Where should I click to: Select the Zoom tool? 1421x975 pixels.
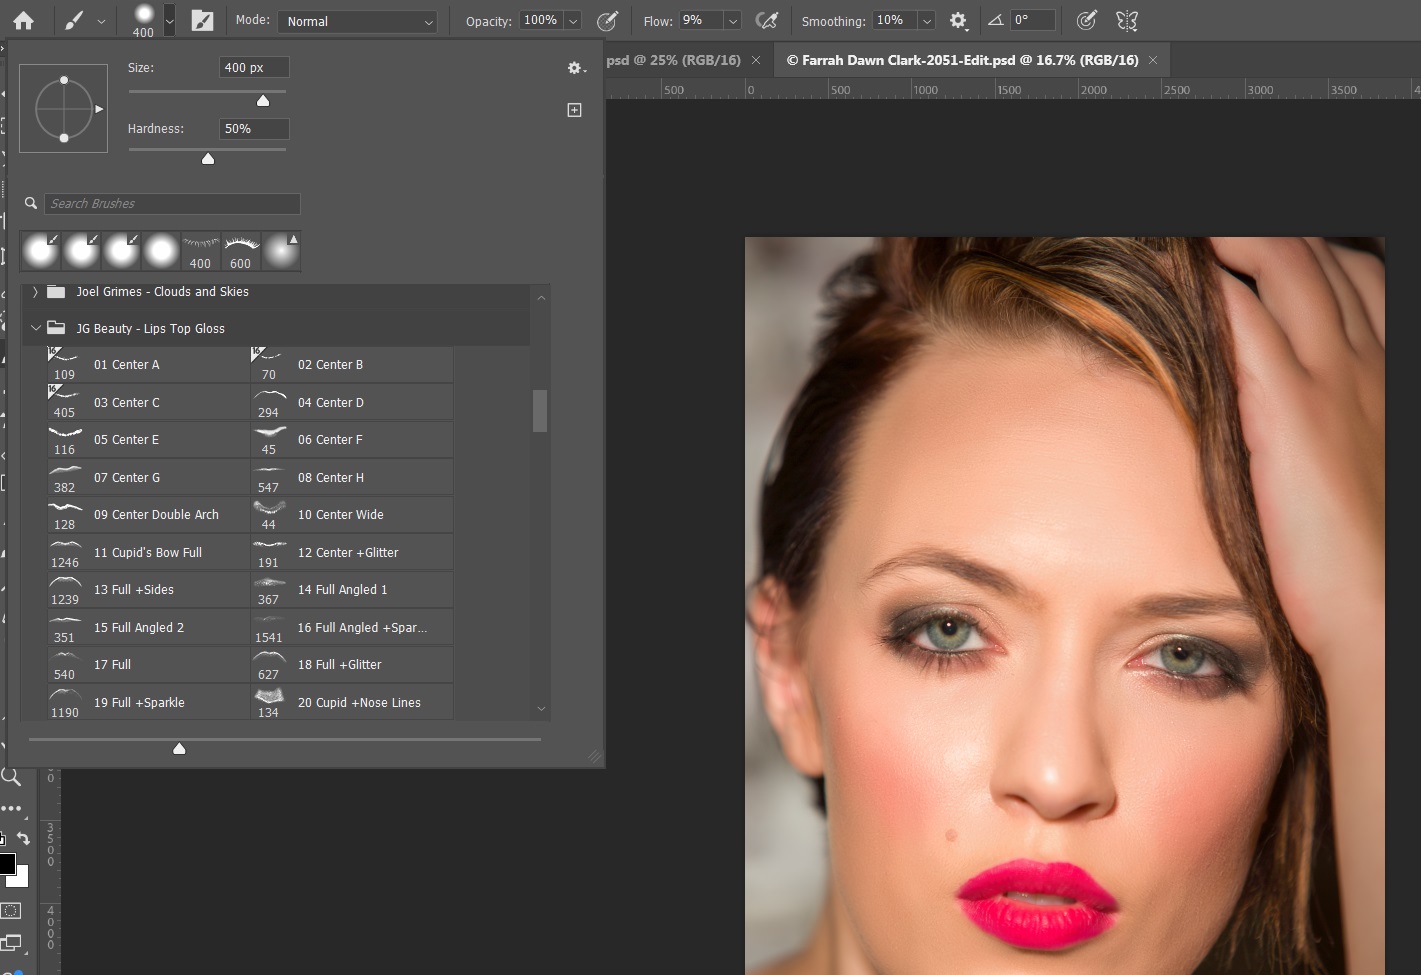tap(11, 777)
